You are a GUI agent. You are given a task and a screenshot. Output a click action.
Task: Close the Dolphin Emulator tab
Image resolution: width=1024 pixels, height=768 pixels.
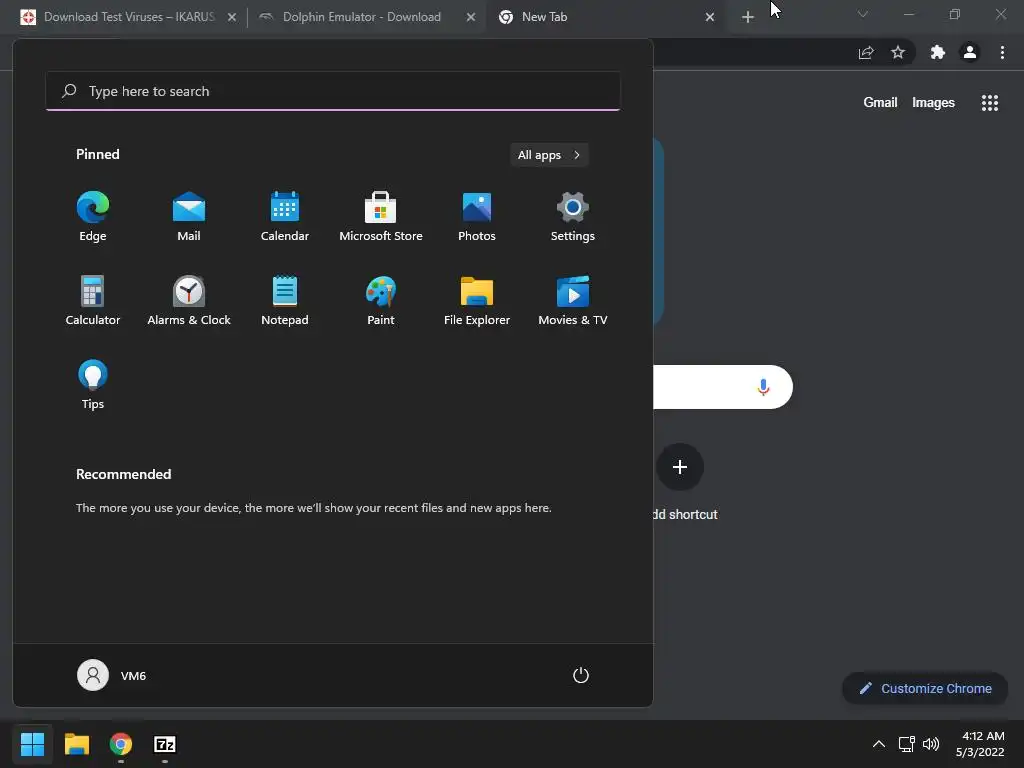(471, 17)
